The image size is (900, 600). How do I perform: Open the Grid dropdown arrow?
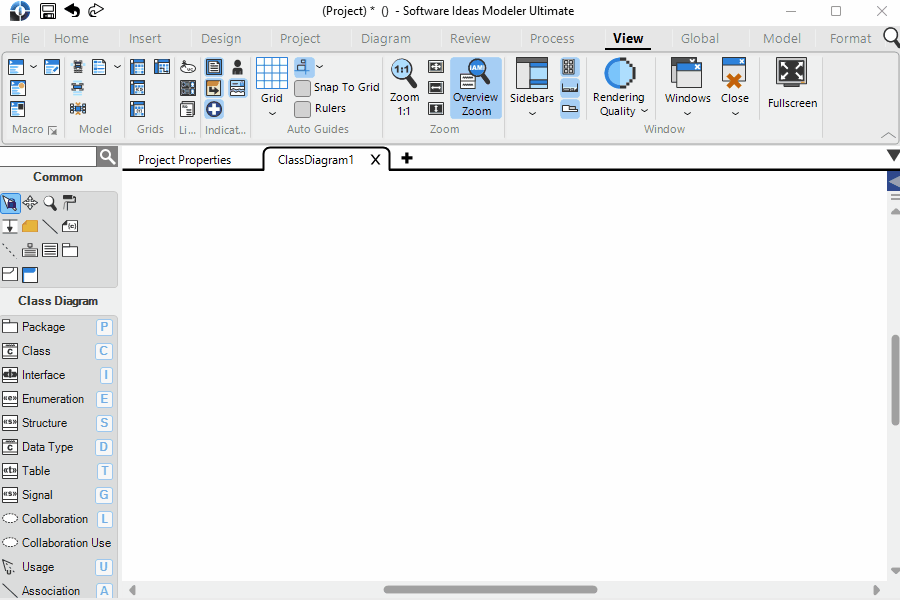tap(271, 112)
